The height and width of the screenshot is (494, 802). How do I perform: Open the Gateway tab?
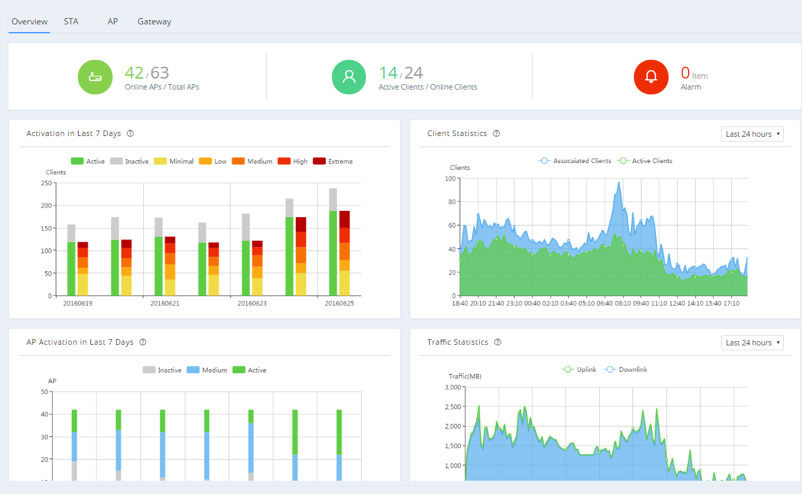tap(154, 21)
